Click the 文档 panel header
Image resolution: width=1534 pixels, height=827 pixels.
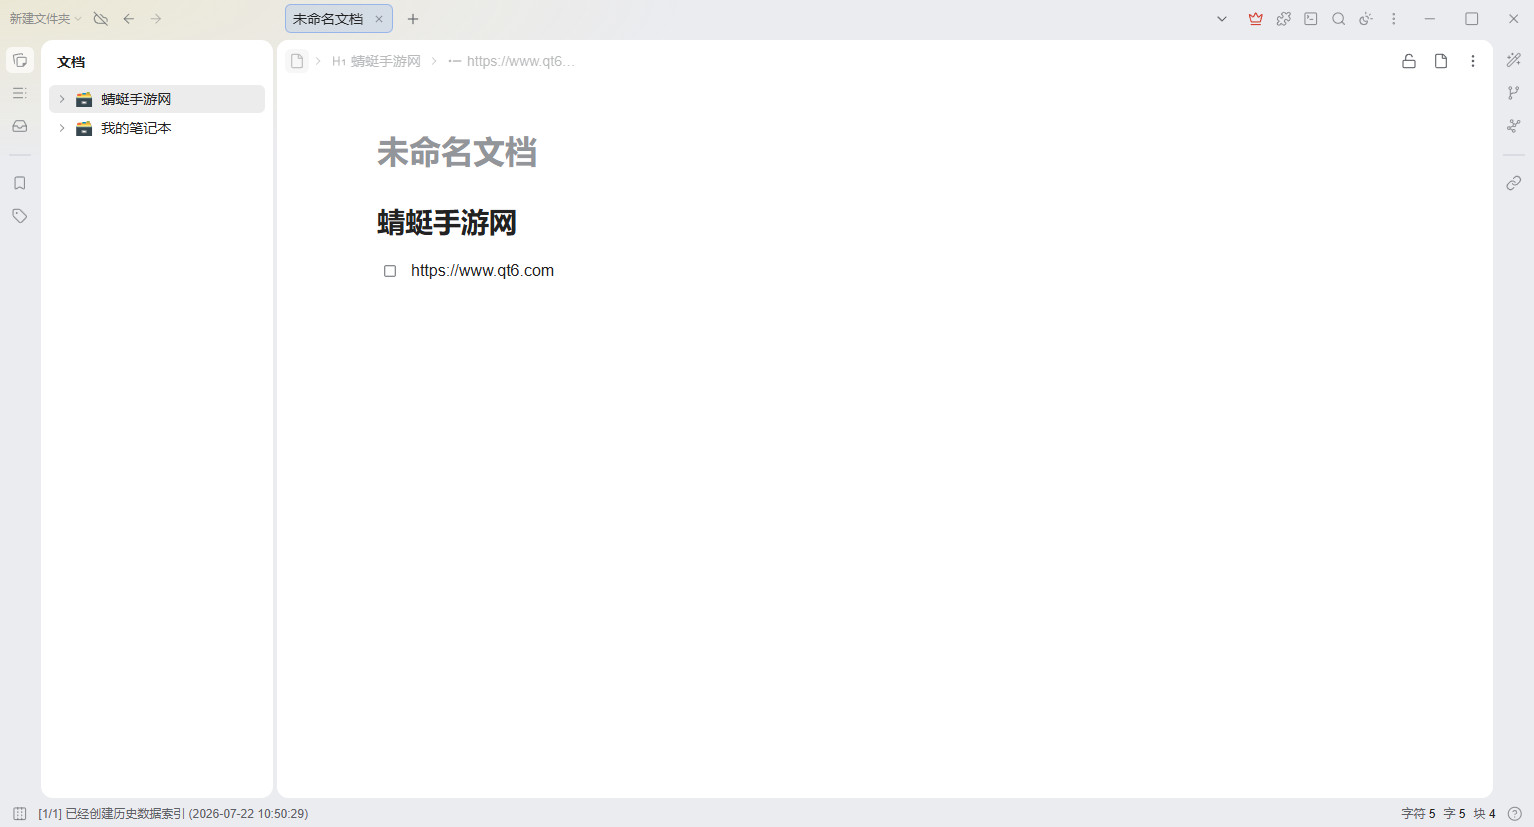click(x=71, y=62)
